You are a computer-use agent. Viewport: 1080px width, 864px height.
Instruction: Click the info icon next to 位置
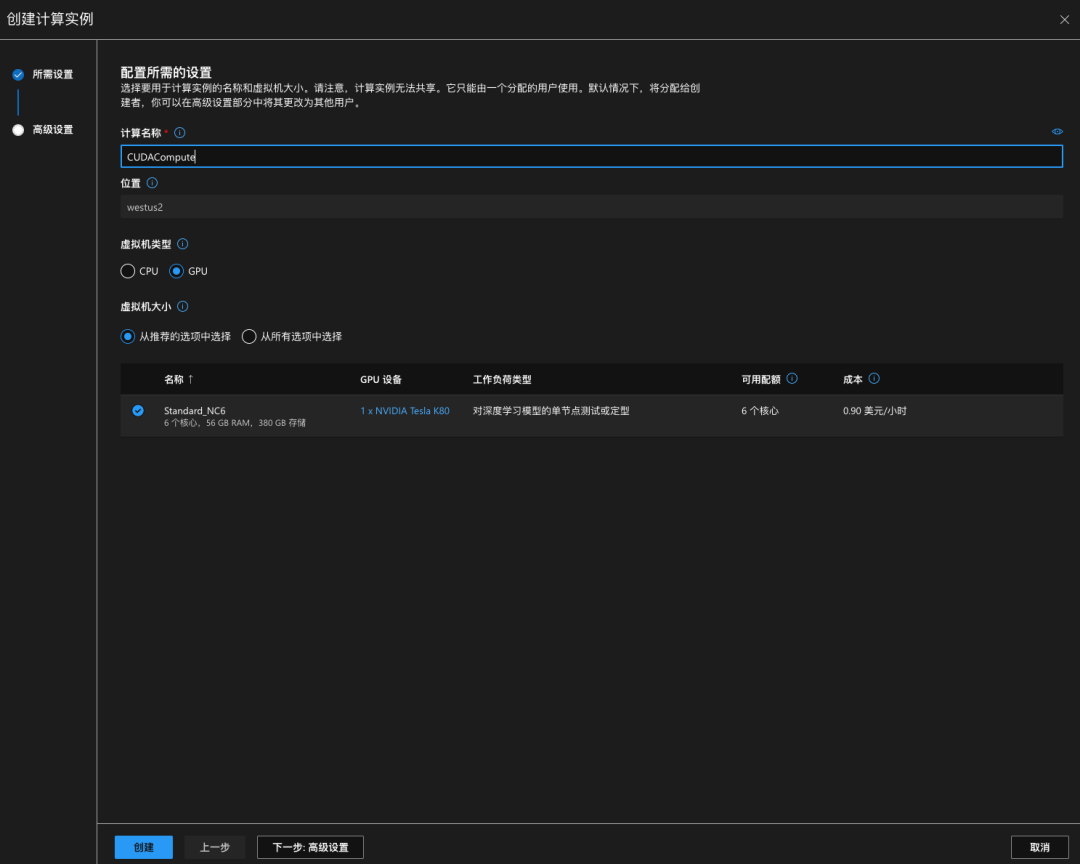pyautogui.click(x=152, y=183)
